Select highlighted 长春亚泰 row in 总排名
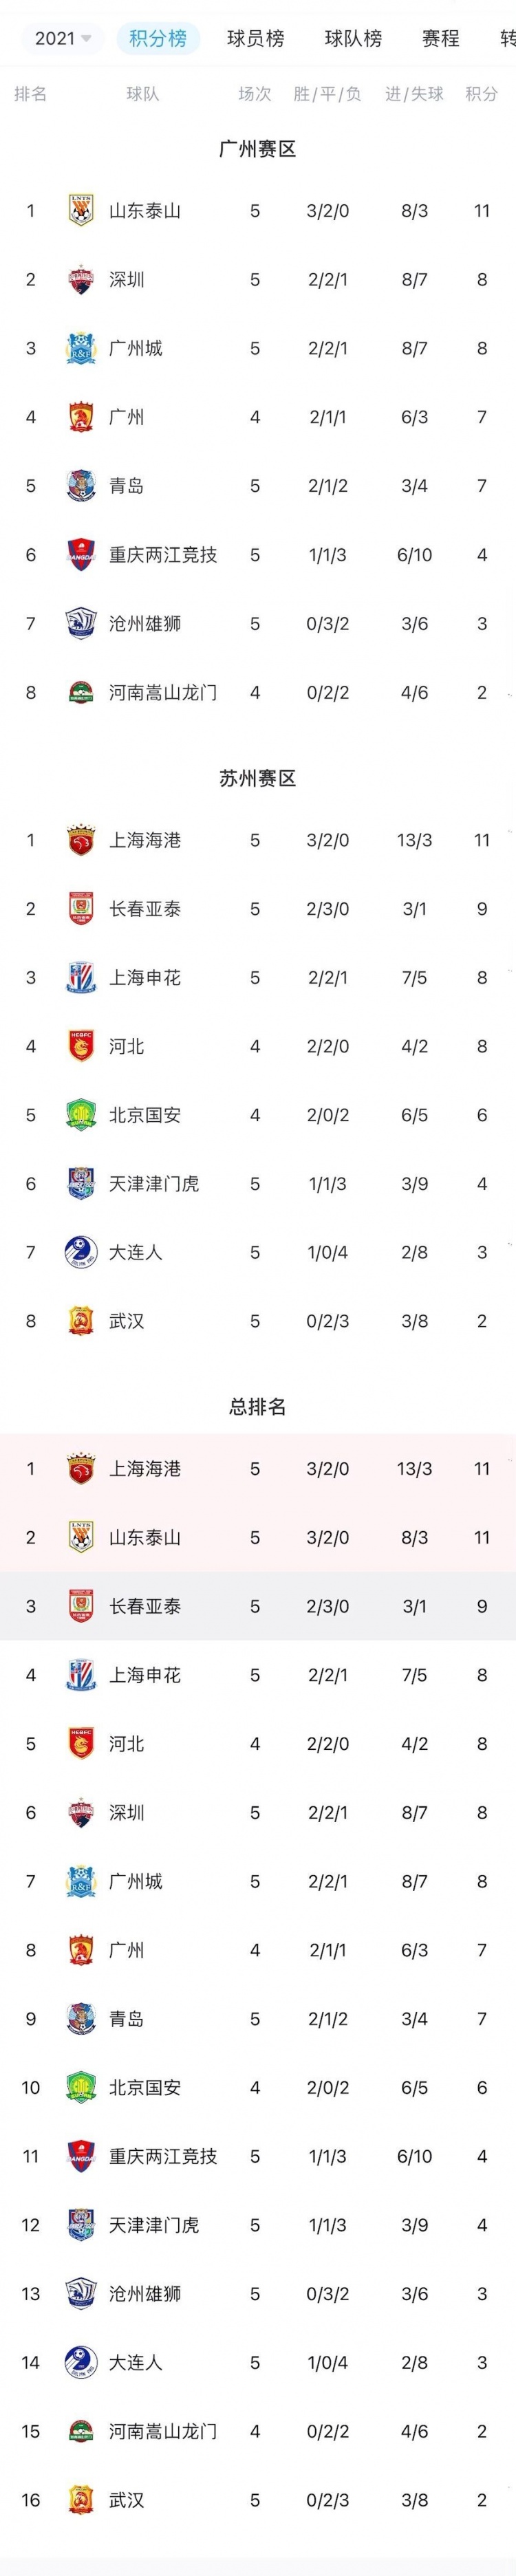516x2576 pixels. coord(258,1606)
